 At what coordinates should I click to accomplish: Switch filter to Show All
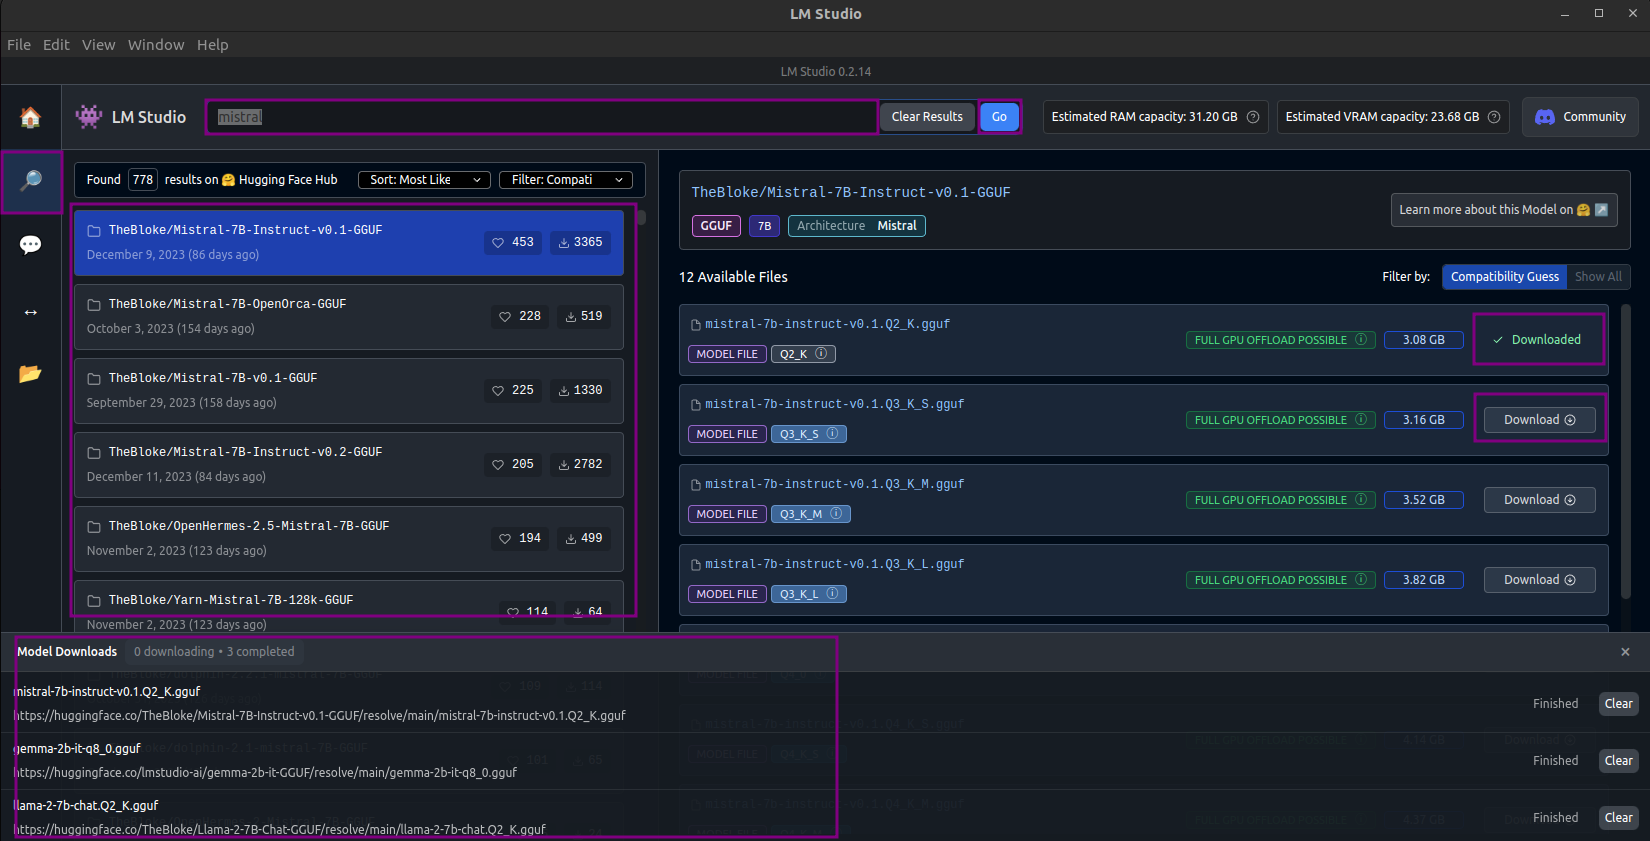click(1598, 277)
